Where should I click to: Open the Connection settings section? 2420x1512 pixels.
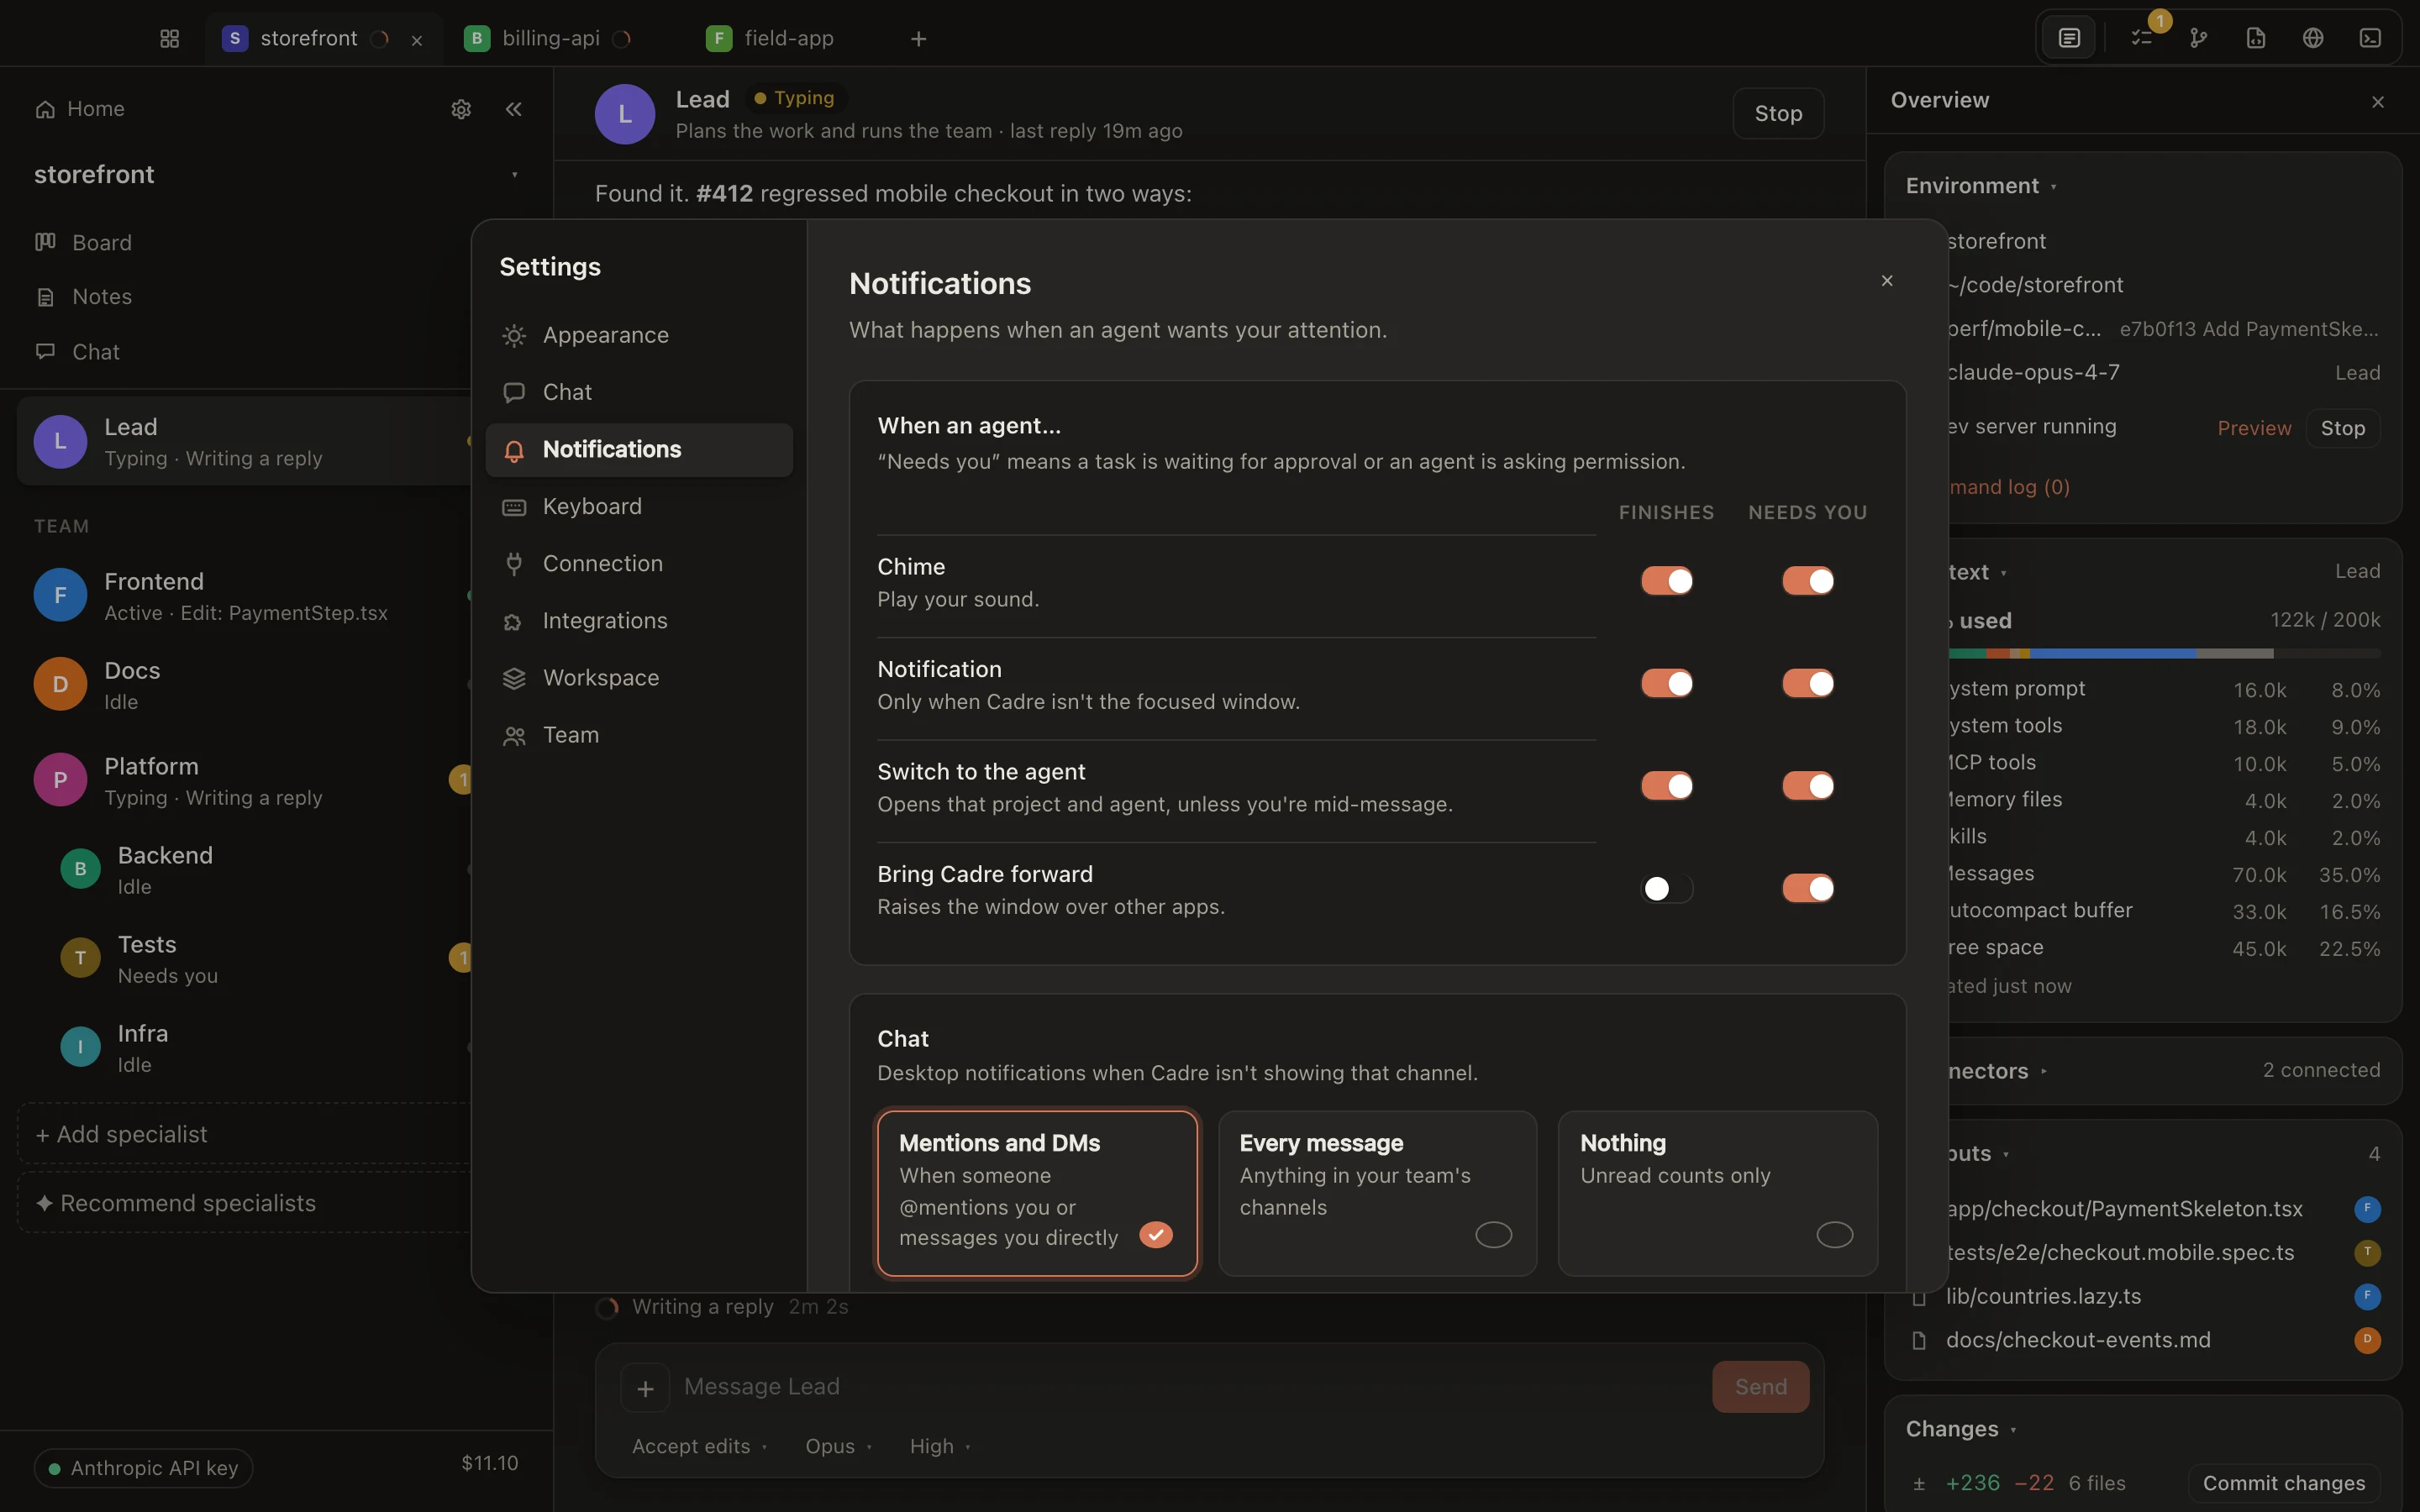(x=639, y=563)
